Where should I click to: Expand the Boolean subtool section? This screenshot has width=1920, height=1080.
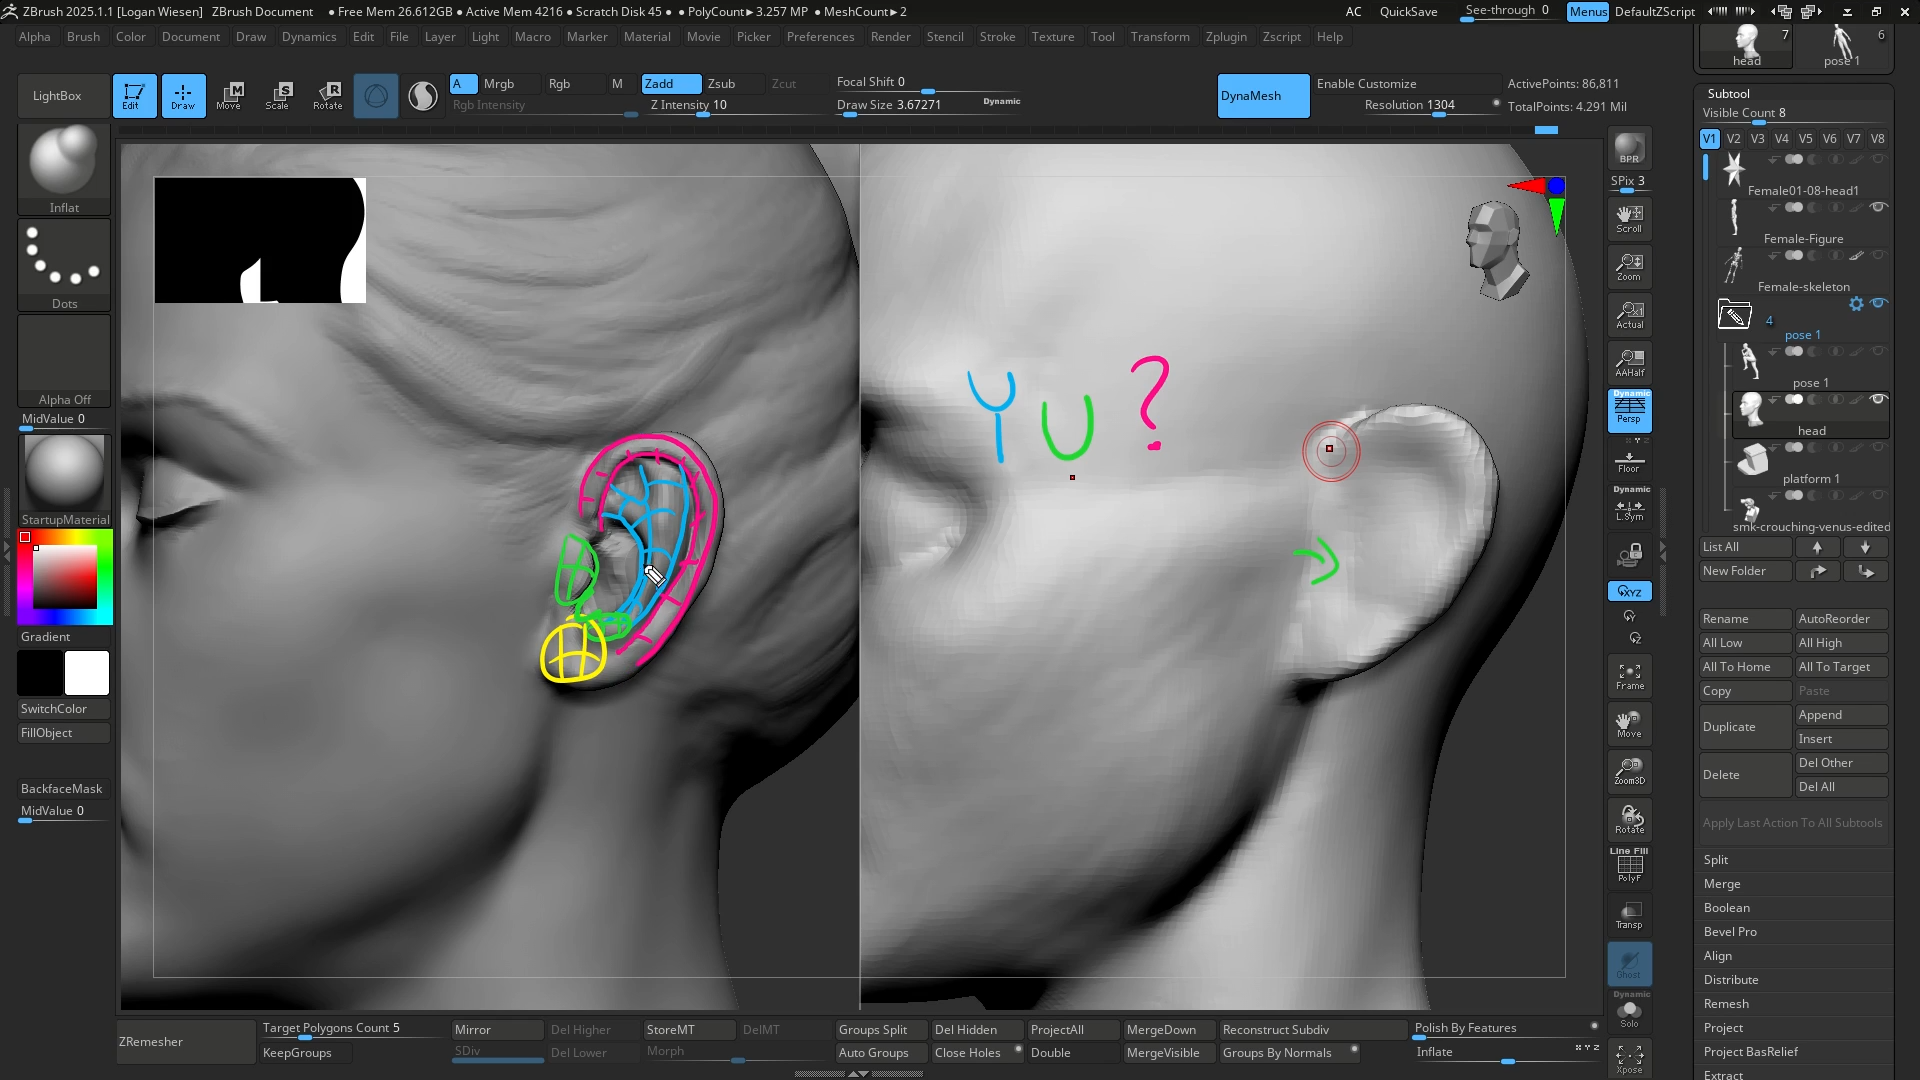point(1726,908)
